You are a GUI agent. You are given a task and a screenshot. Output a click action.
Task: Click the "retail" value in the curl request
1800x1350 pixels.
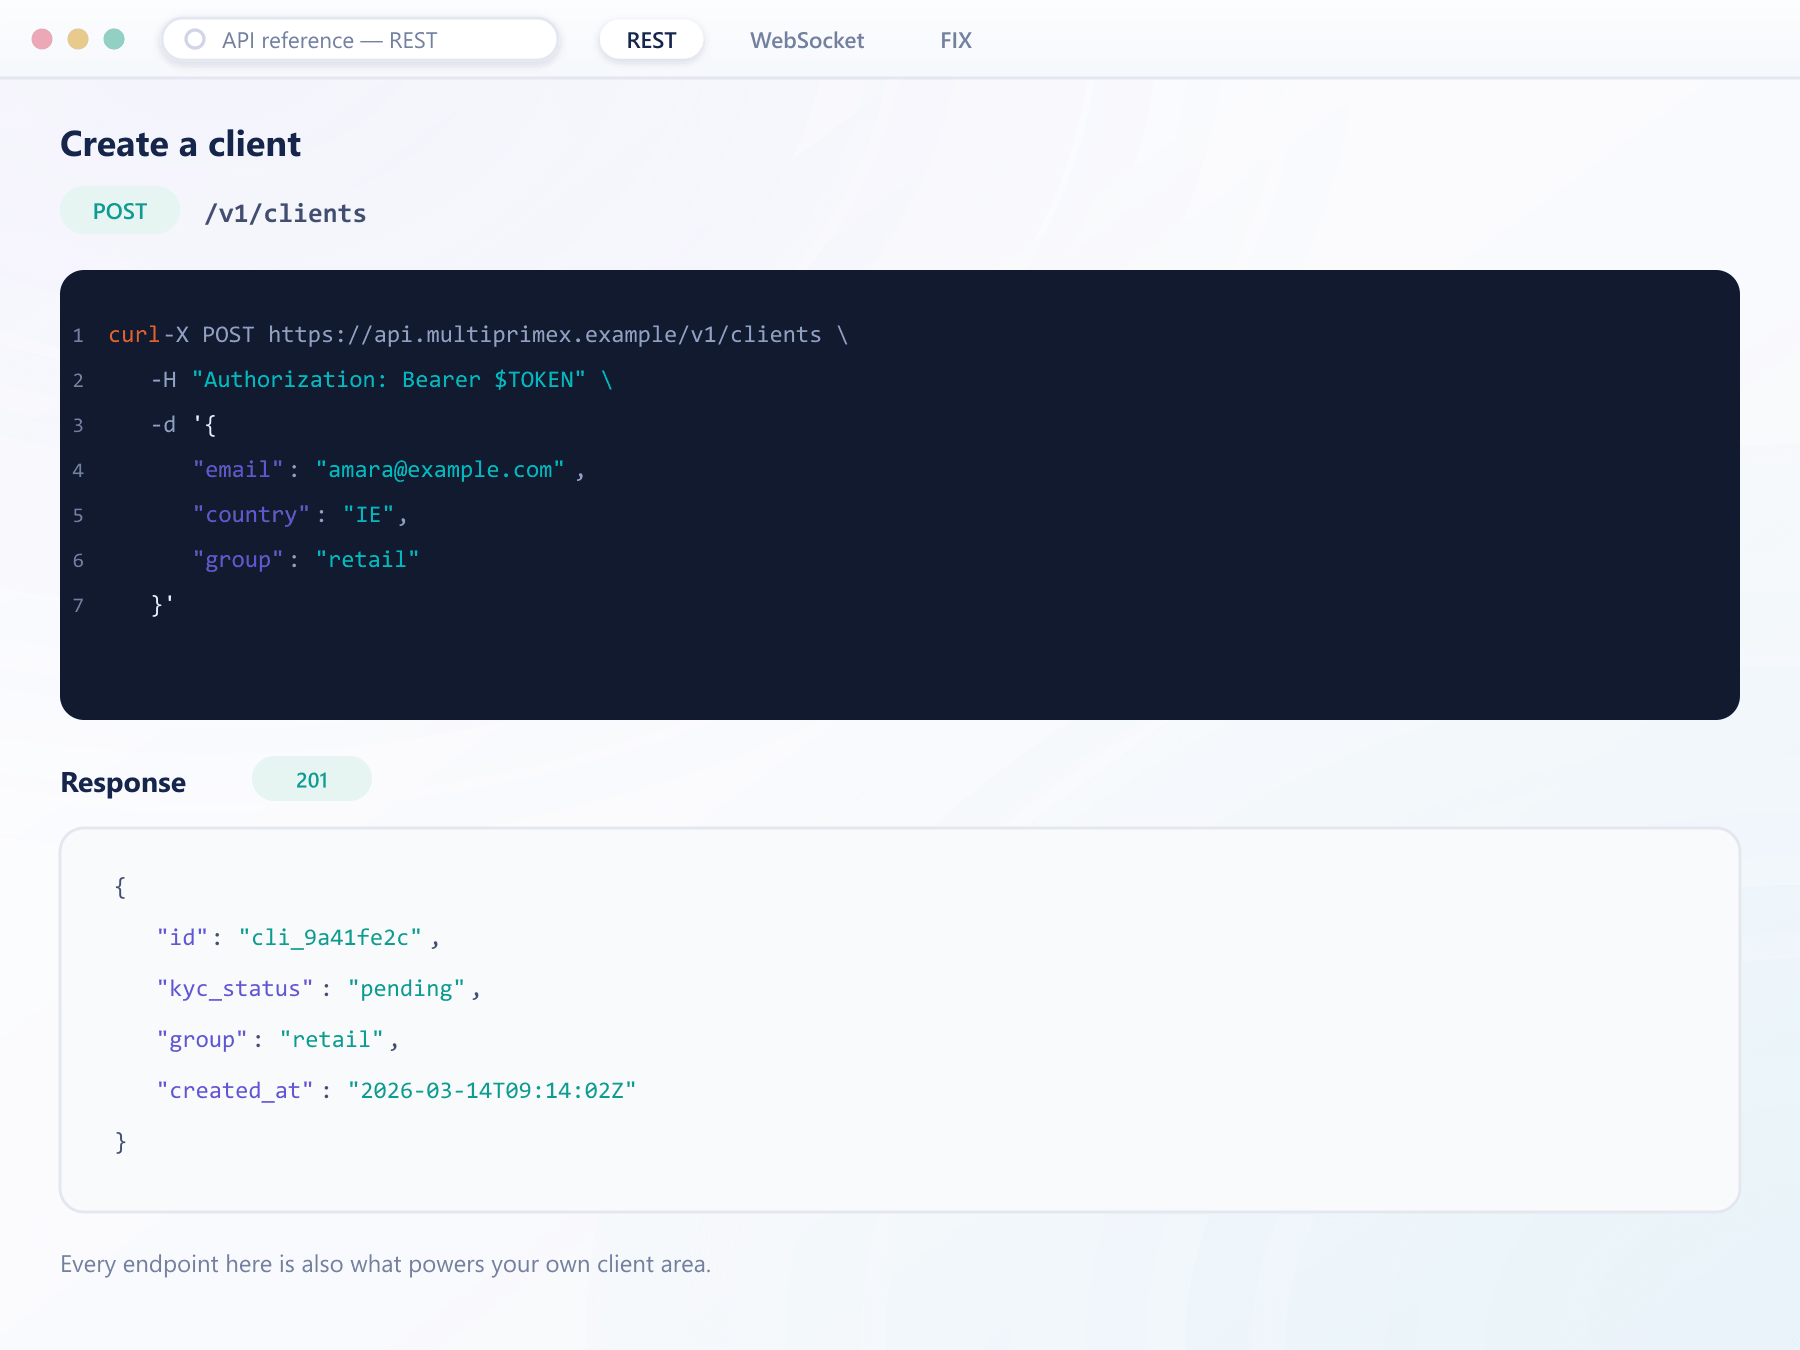pos(367,560)
